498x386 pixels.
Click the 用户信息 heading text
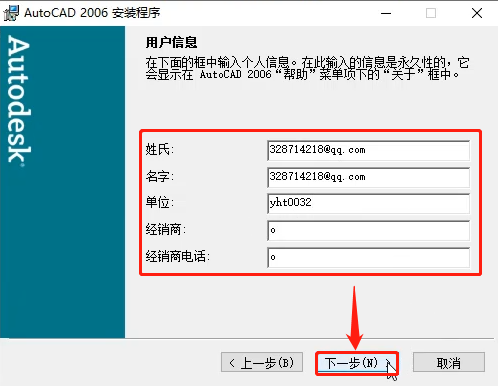coord(171,42)
